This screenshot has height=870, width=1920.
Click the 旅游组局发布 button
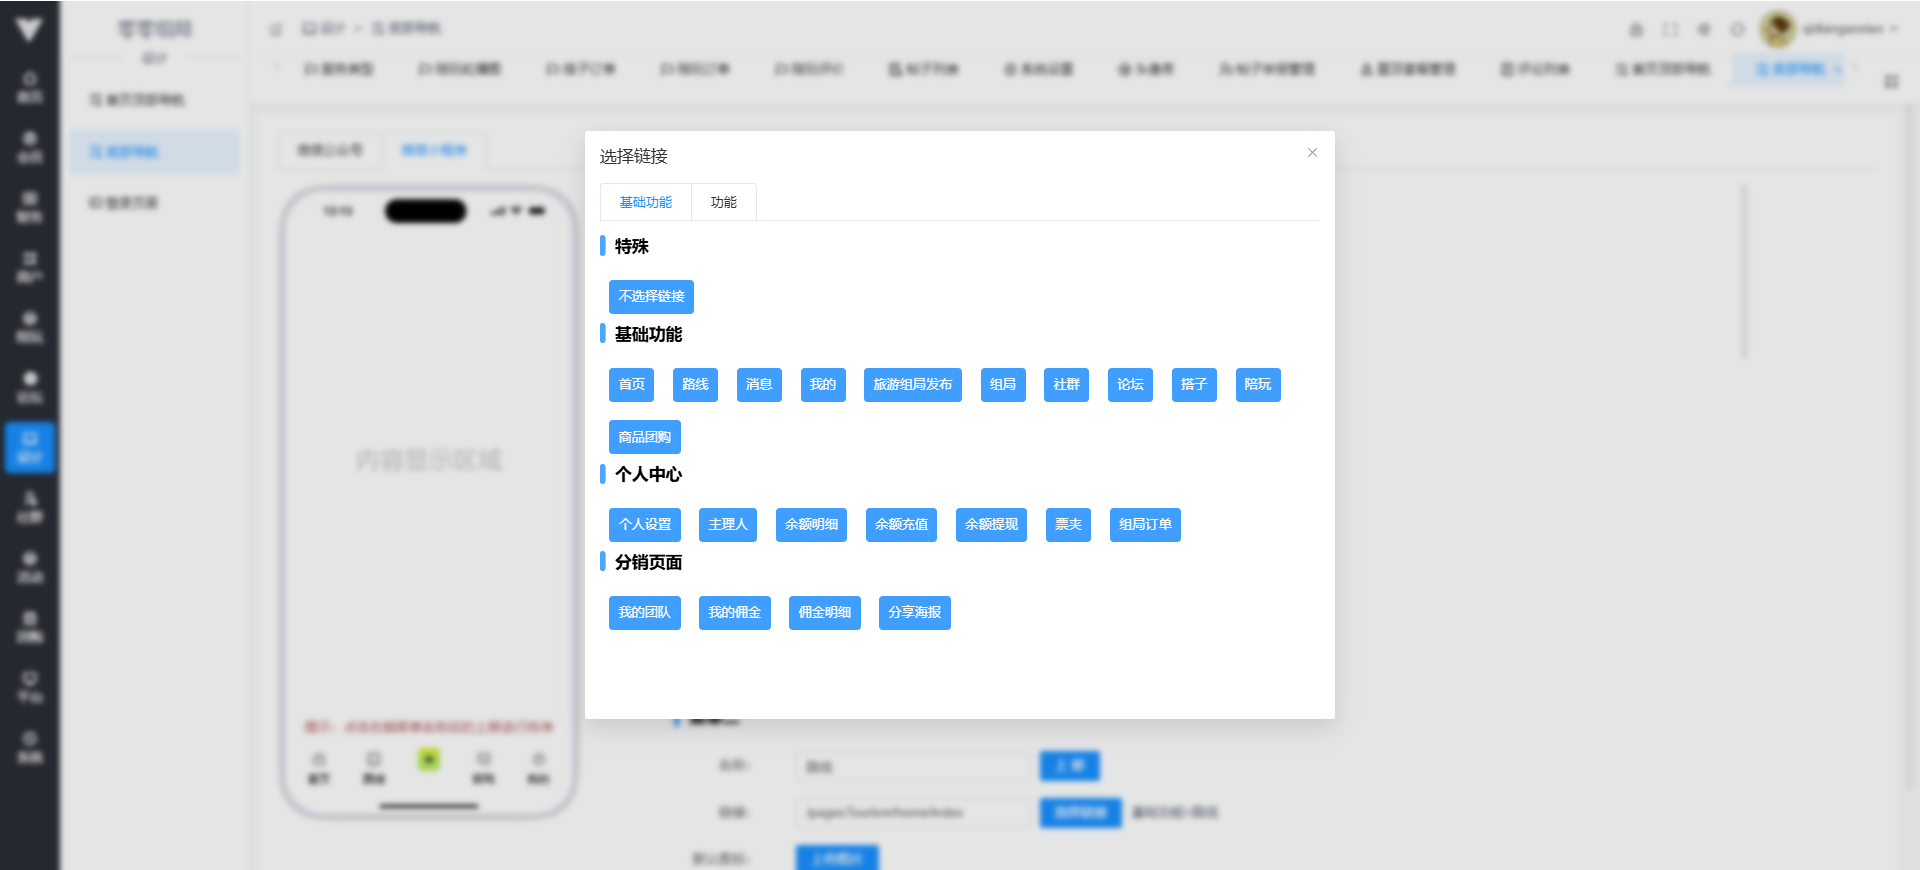click(912, 385)
